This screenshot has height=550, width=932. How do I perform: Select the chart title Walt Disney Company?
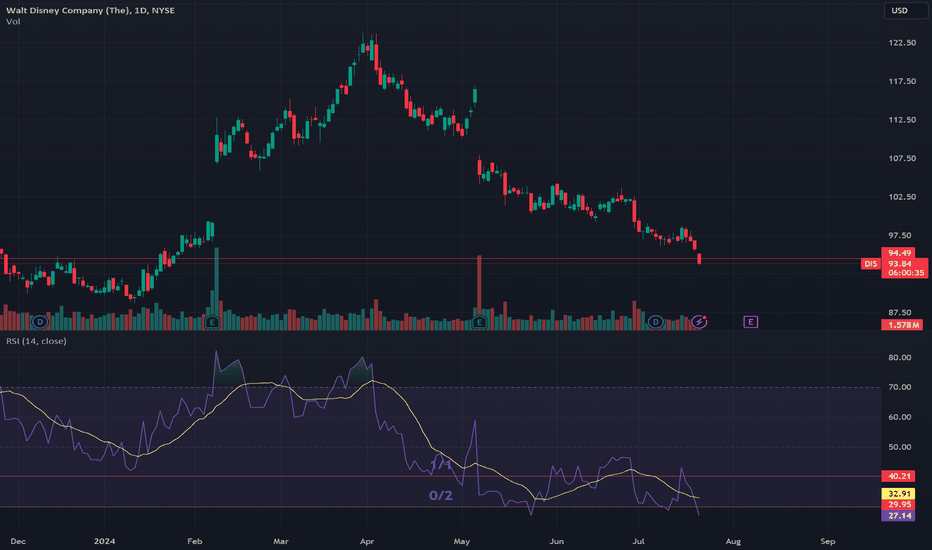90,10
